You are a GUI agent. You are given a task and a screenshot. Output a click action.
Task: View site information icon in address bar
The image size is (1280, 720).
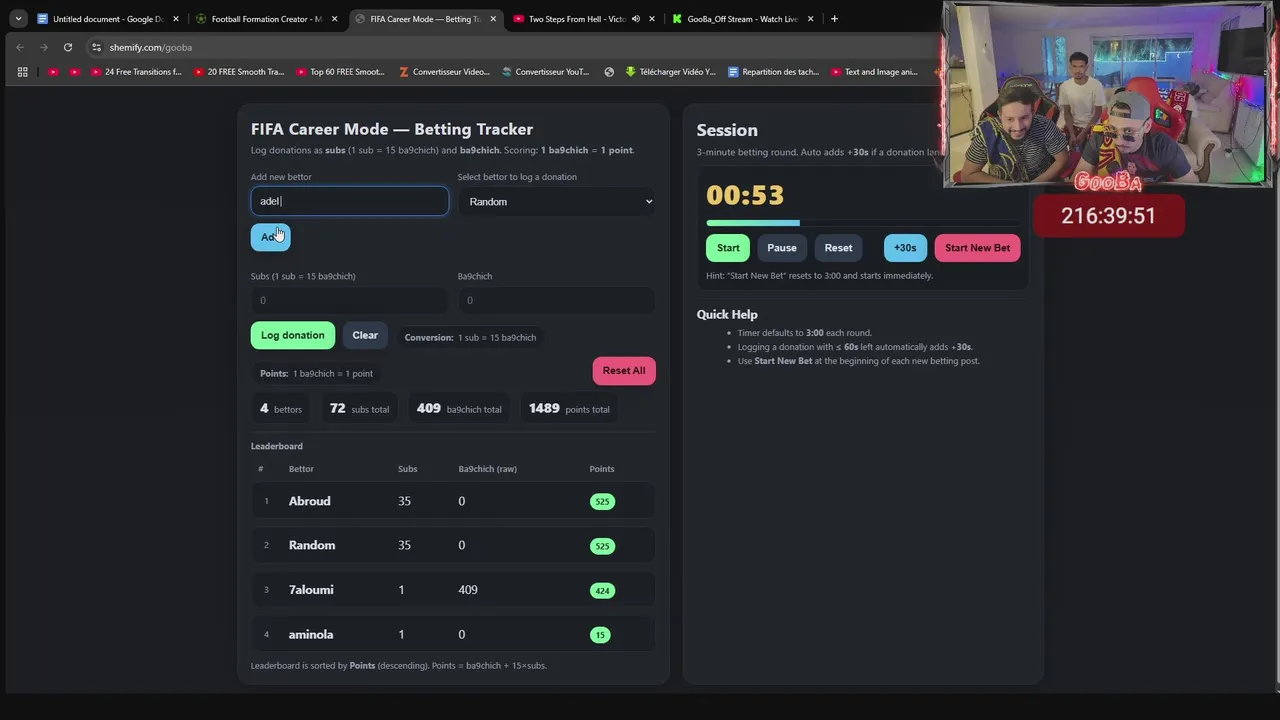pos(96,47)
